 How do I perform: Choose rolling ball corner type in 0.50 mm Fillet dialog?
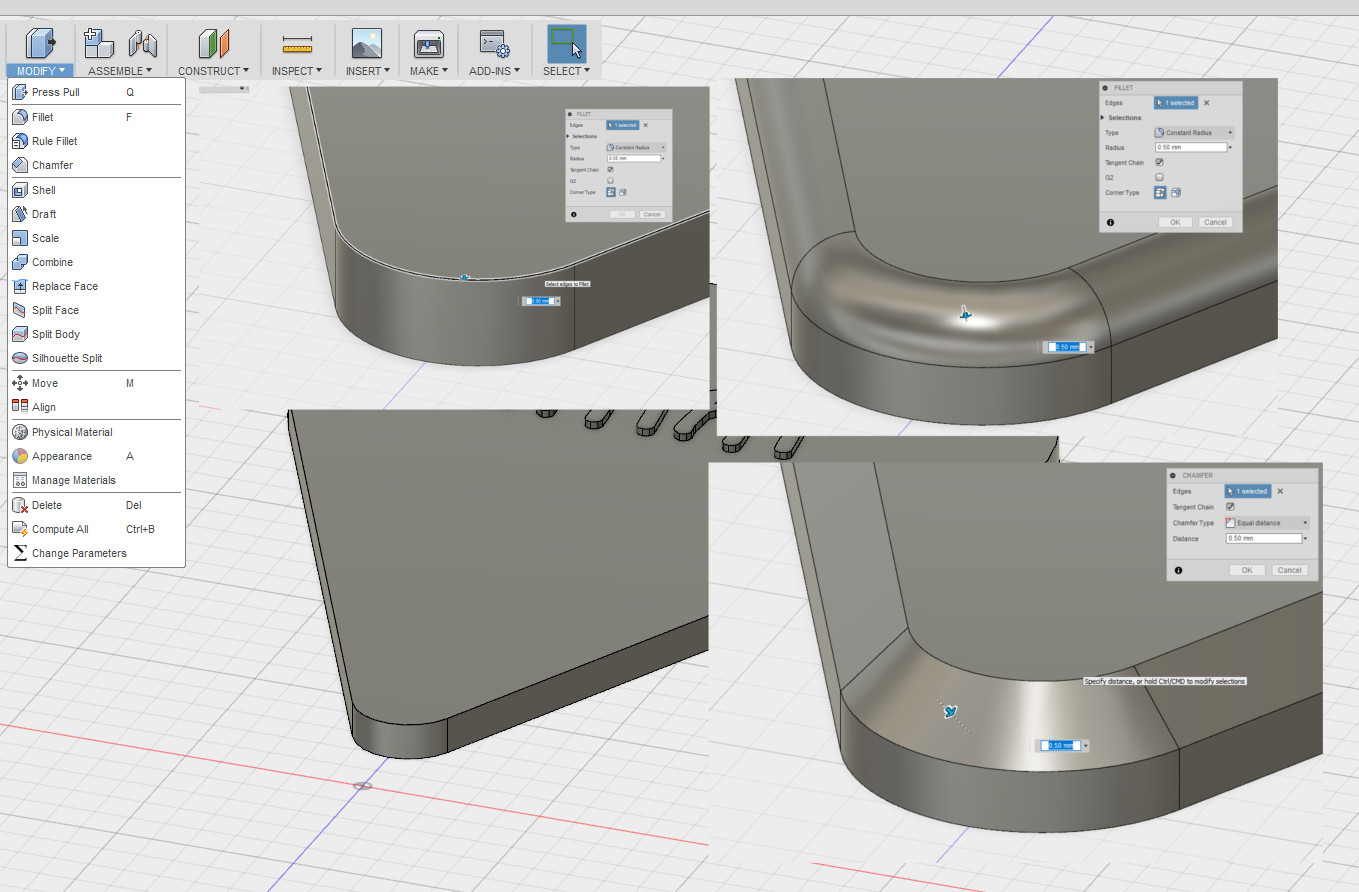point(1160,192)
